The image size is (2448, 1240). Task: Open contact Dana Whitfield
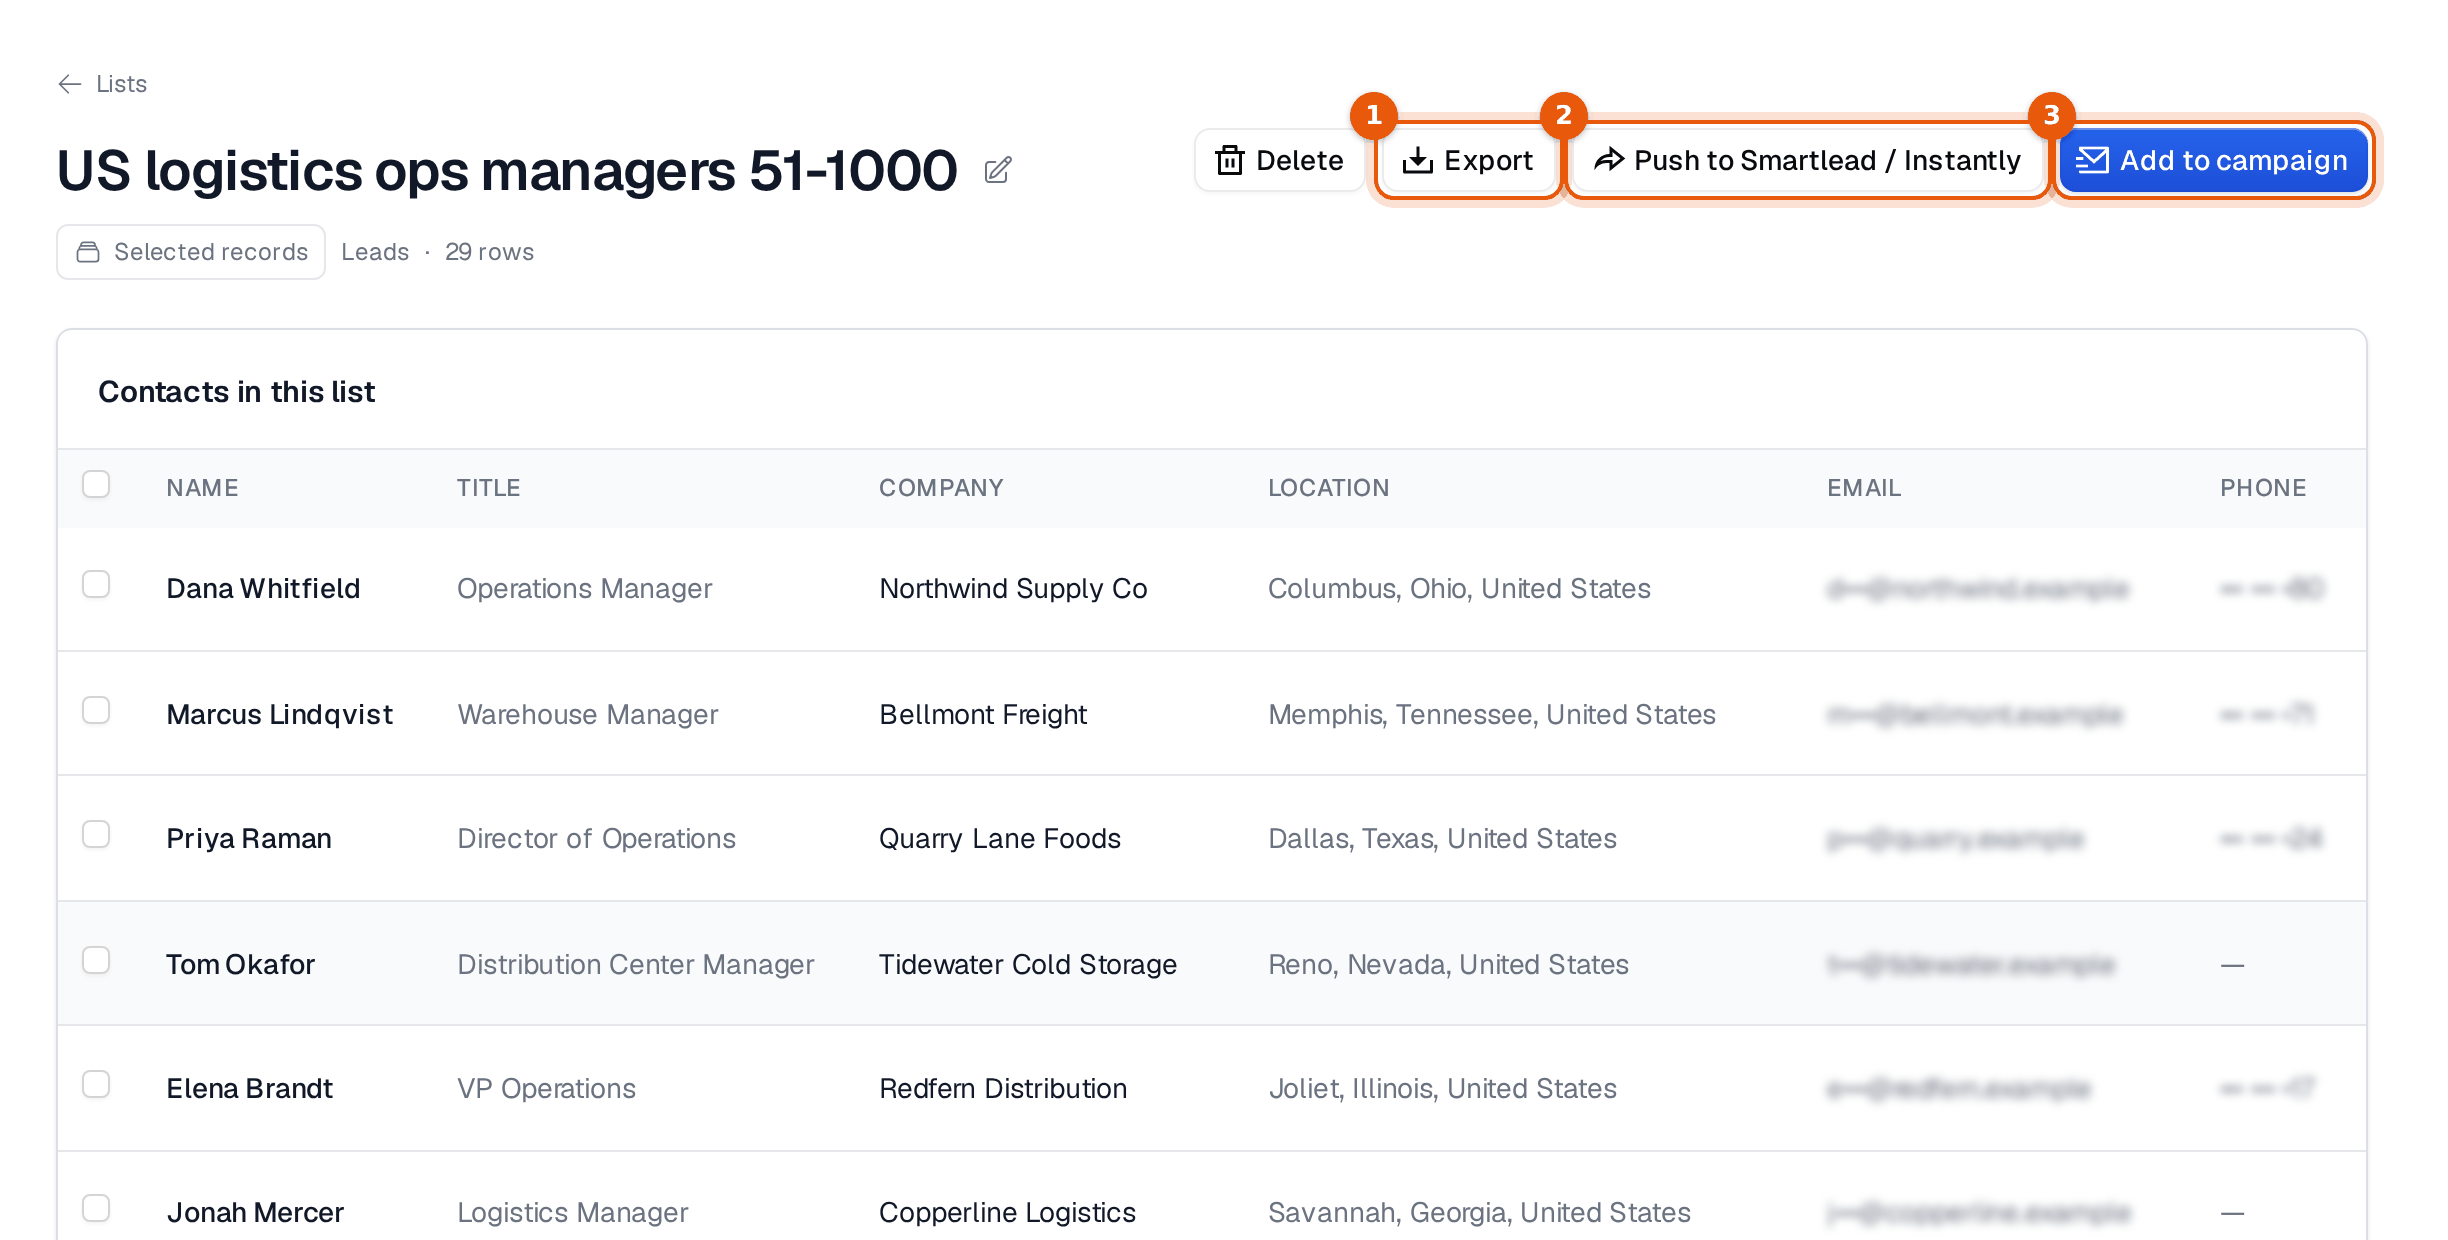pos(263,589)
